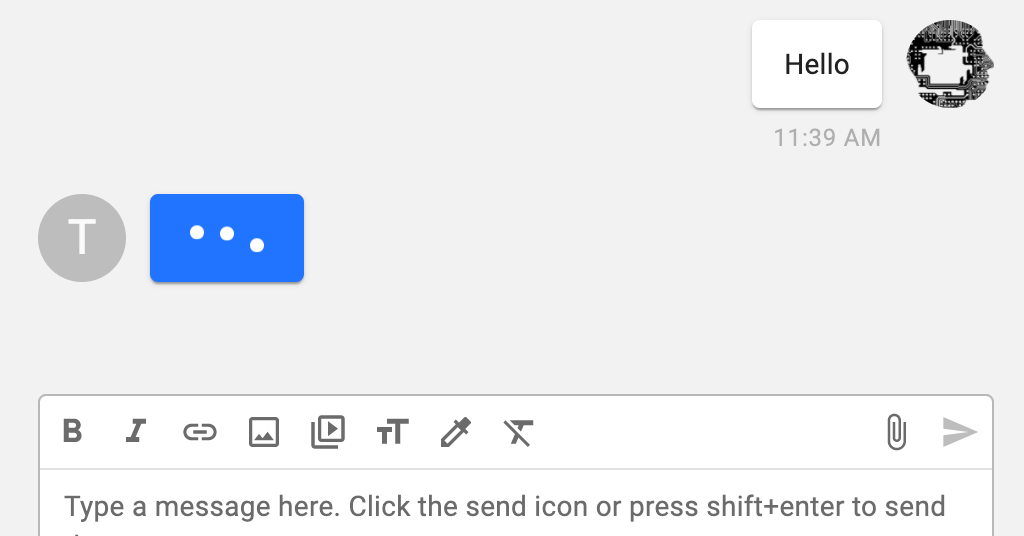Insert a hyperlink into message
The width and height of the screenshot is (1024, 536).
[x=200, y=432]
